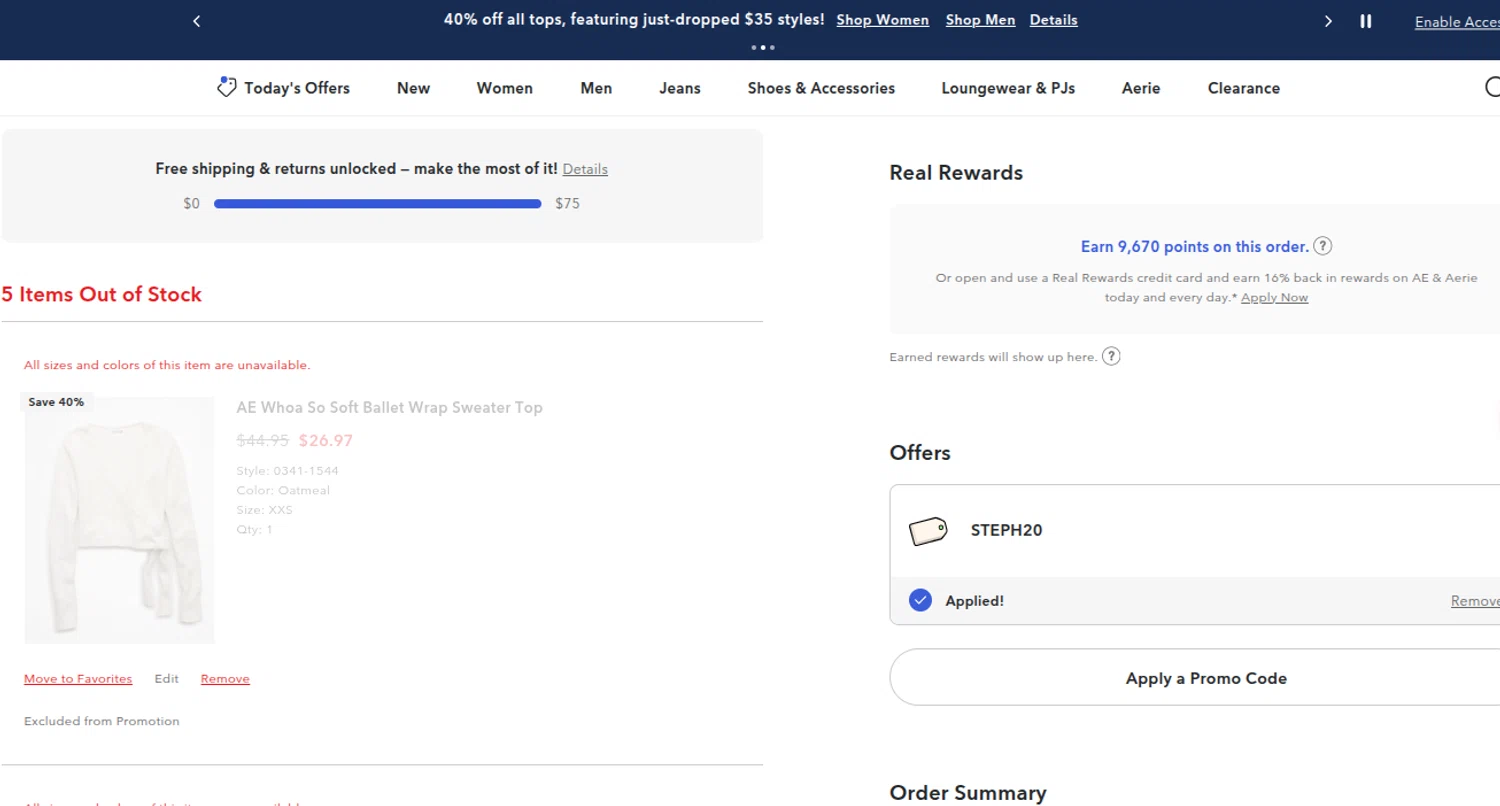The height and width of the screenshot is (806, 1500).
Task: Open Shop Women link in banner
Action: click(x=882, y=20)
